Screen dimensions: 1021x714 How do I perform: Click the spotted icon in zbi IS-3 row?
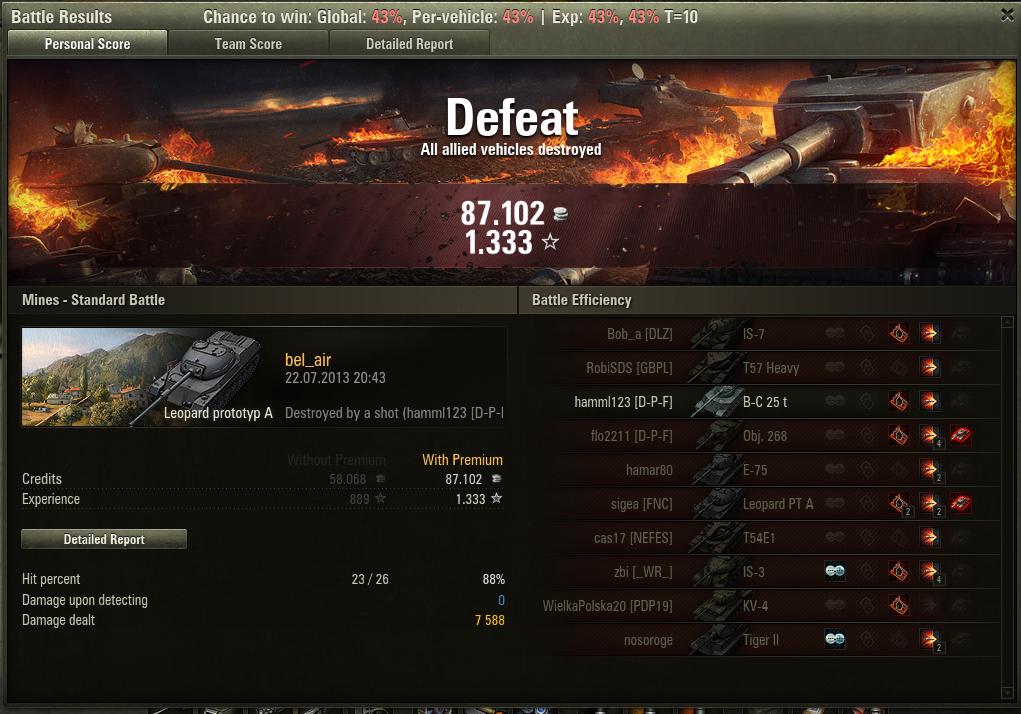click(835, 571)
